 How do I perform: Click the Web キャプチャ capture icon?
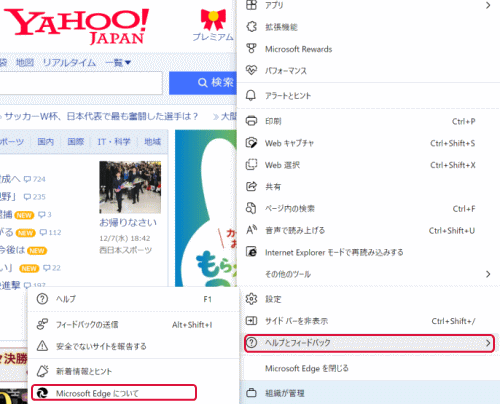(251, 143)
